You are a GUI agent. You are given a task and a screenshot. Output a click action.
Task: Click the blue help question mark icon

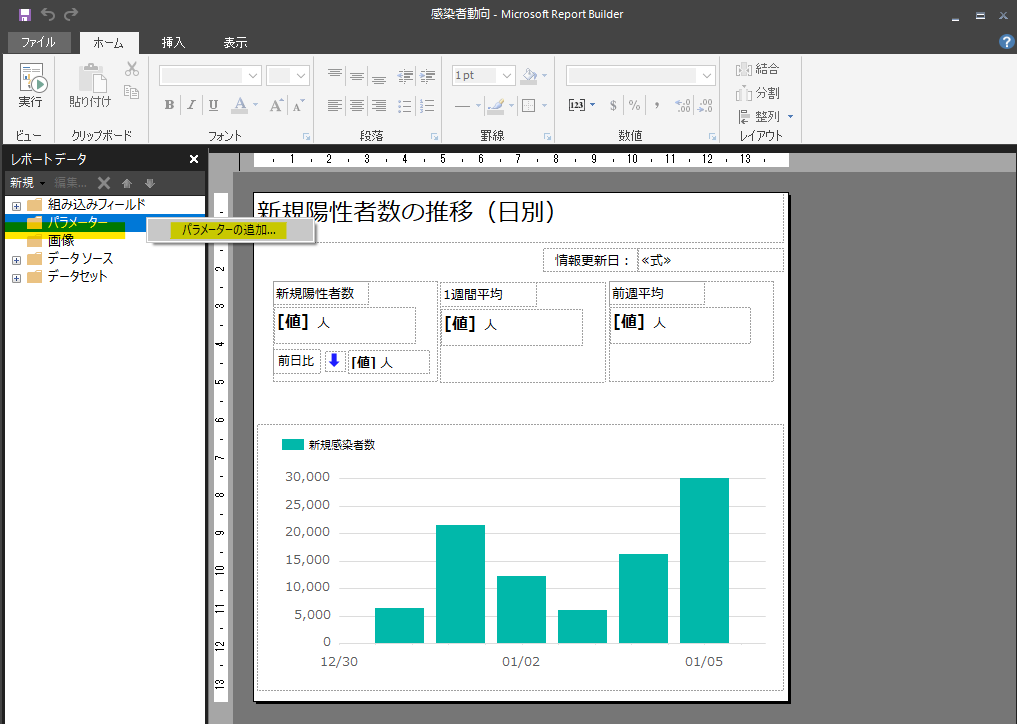coord(1006,42)
